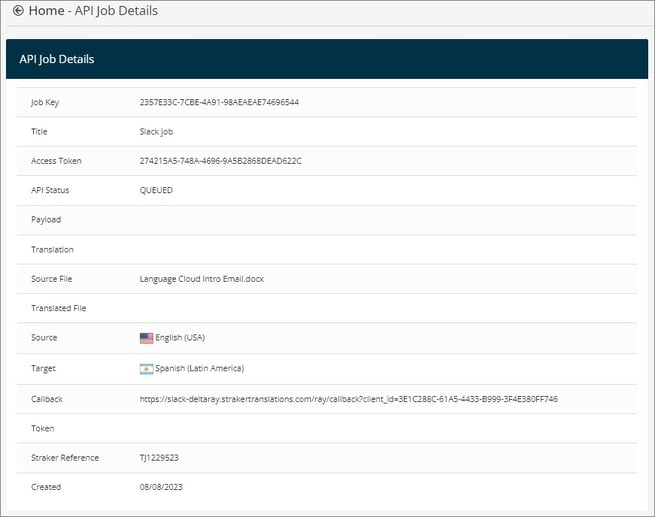Click source file Language Cloud Intro Email.docx
The width and height of the screenshot is (655, 517).
(202, 279)
